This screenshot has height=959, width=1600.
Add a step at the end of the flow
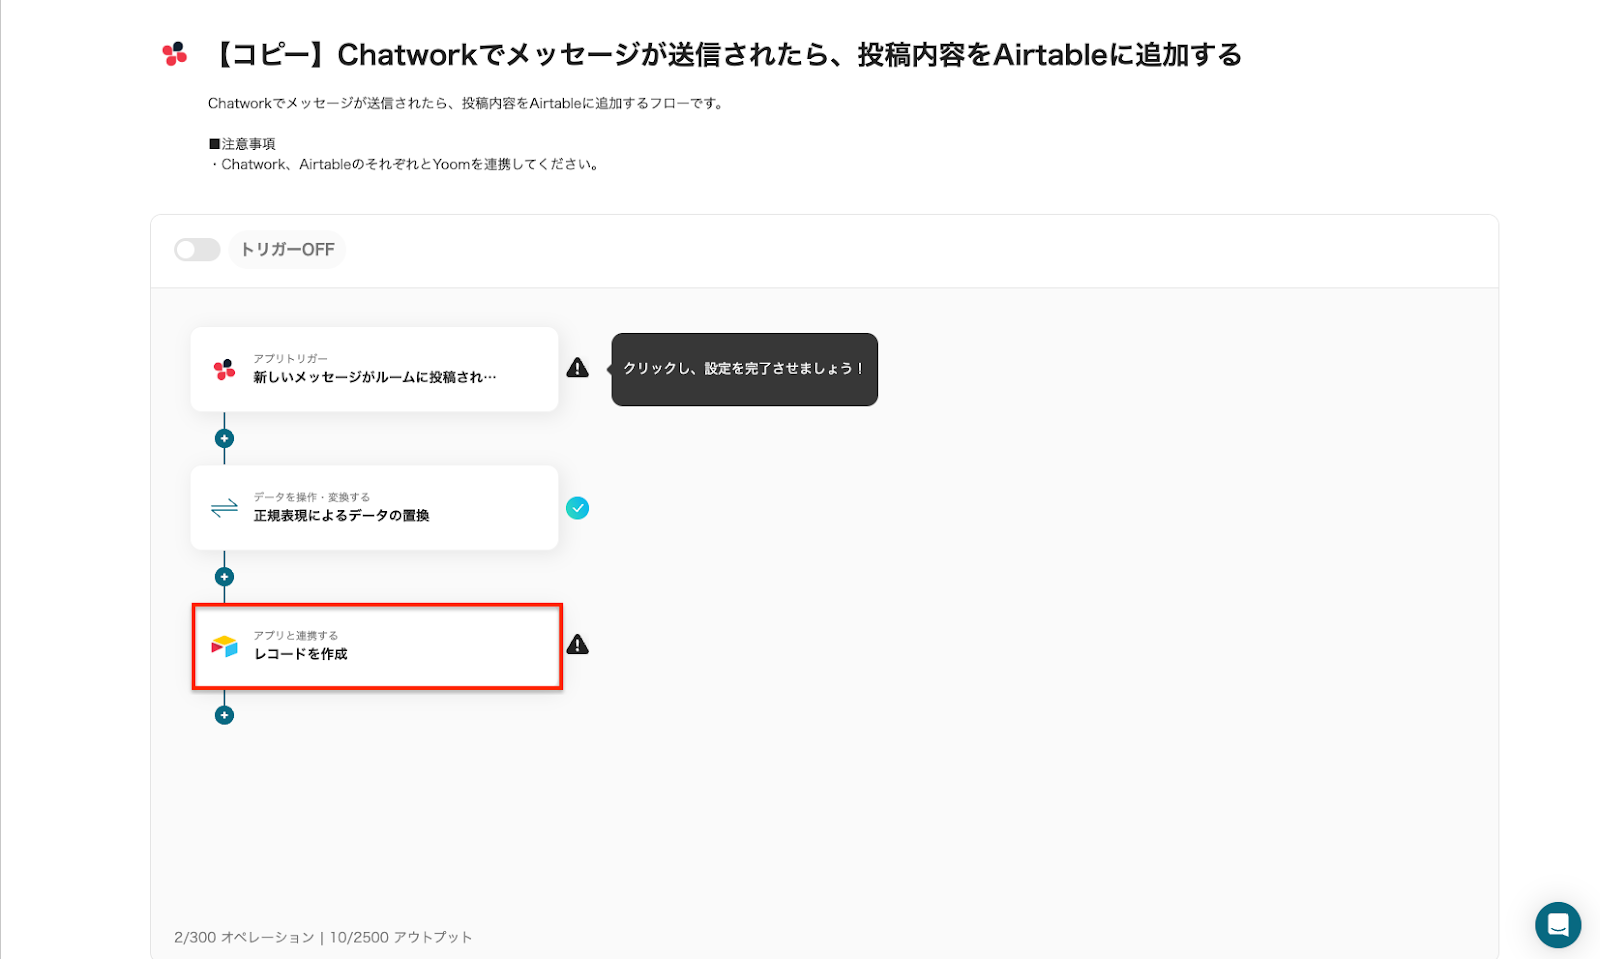[224, 715]
